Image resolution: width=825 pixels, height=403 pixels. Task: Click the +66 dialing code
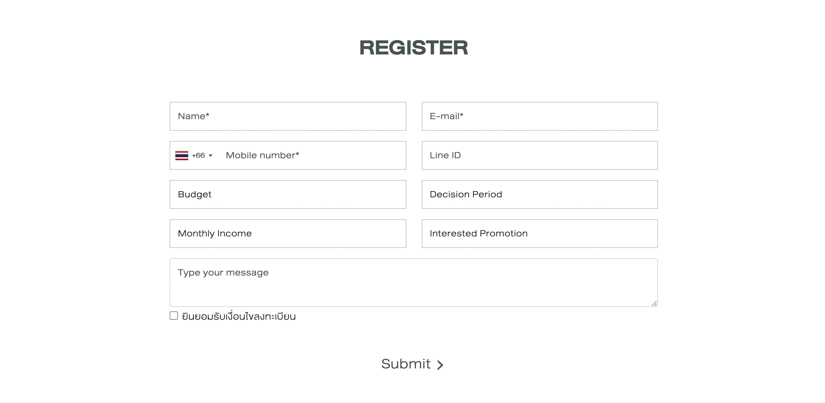point(198,155)
